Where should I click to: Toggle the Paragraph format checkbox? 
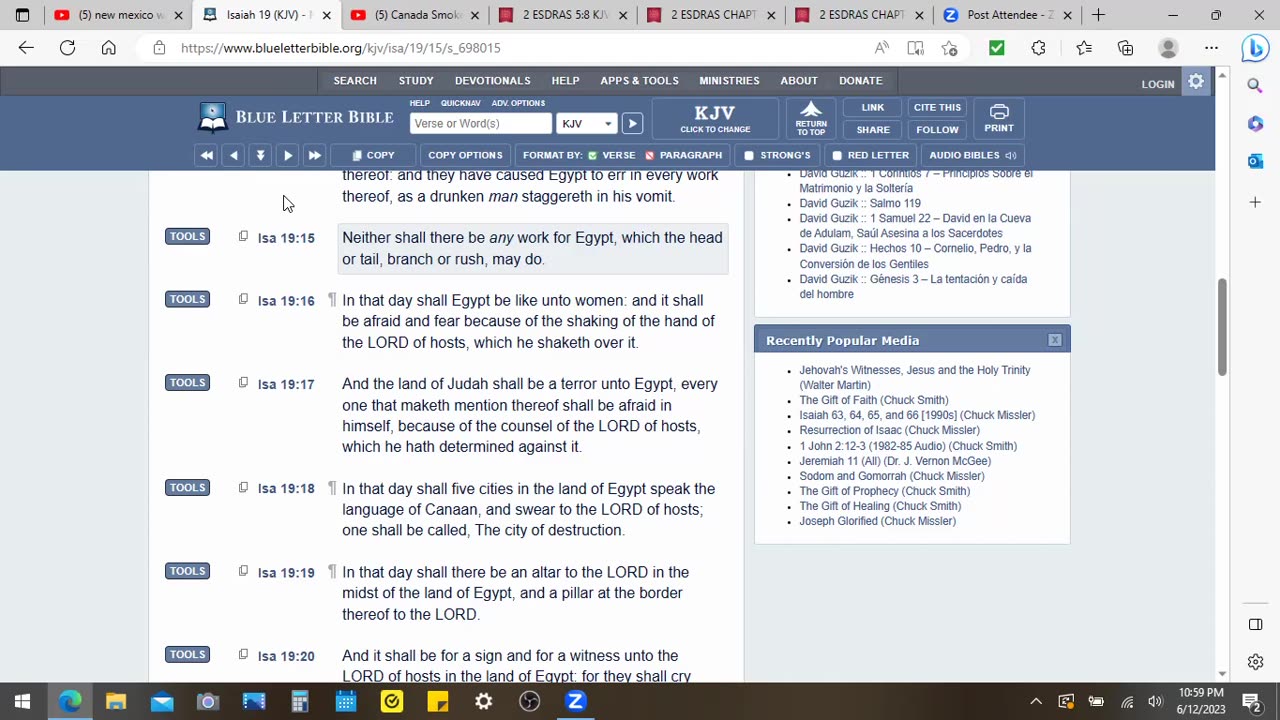click(650, 155)
